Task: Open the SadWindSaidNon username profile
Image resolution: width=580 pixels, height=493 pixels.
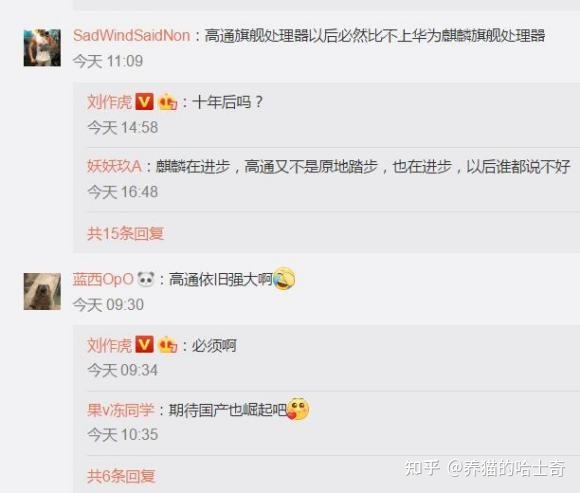Action: [x=131, y=36]
